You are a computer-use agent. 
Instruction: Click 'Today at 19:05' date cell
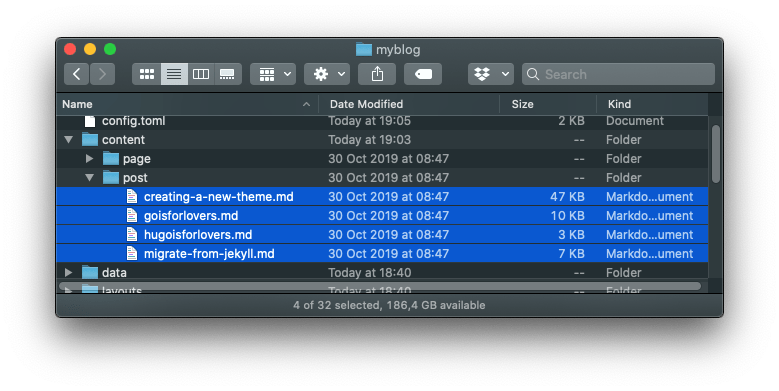click(x=369, y=121)
